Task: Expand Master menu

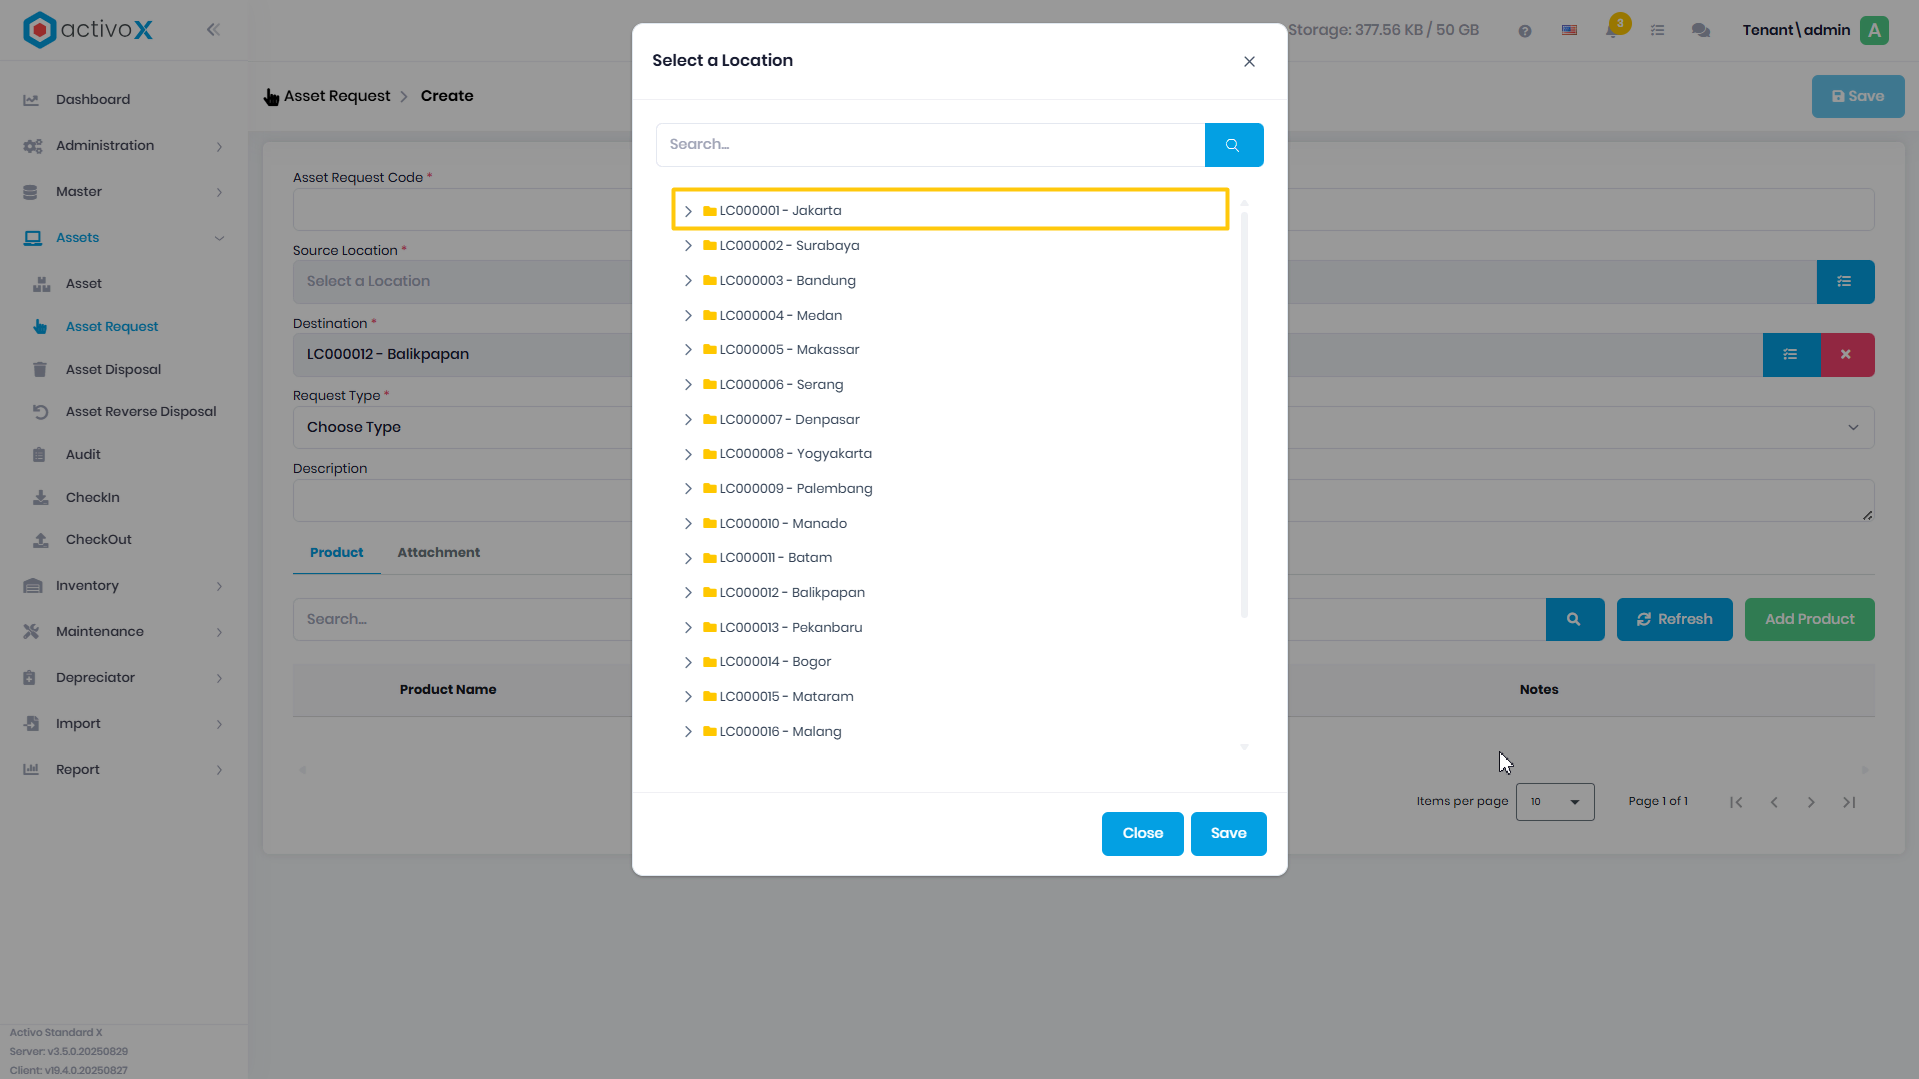Action: 124,192
